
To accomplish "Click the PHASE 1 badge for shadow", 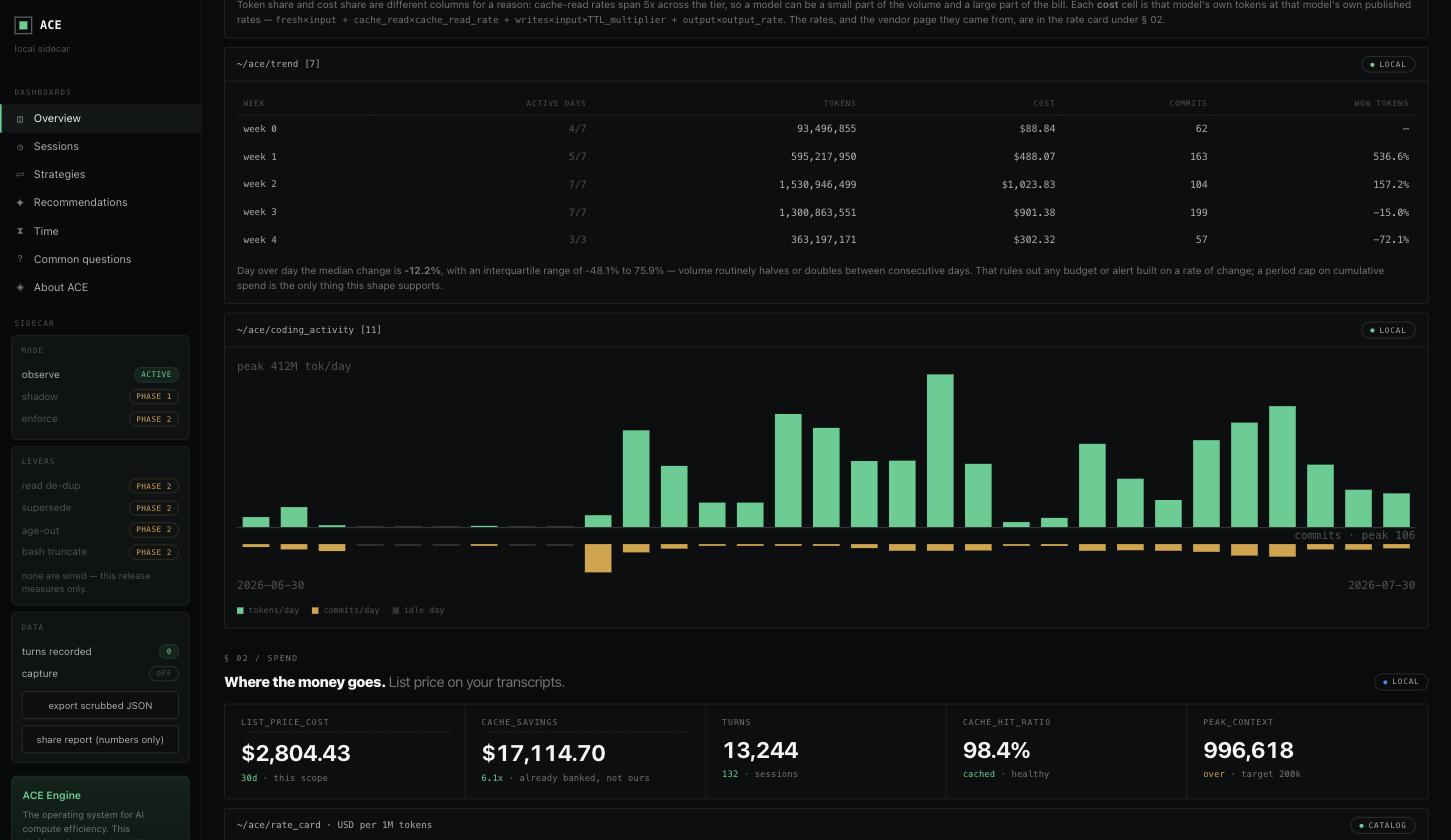I will click(x=154, y=397).
